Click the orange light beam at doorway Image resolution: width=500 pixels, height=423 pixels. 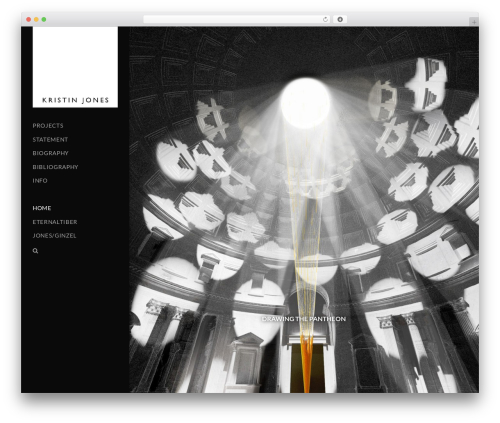(x=307, y=363)
